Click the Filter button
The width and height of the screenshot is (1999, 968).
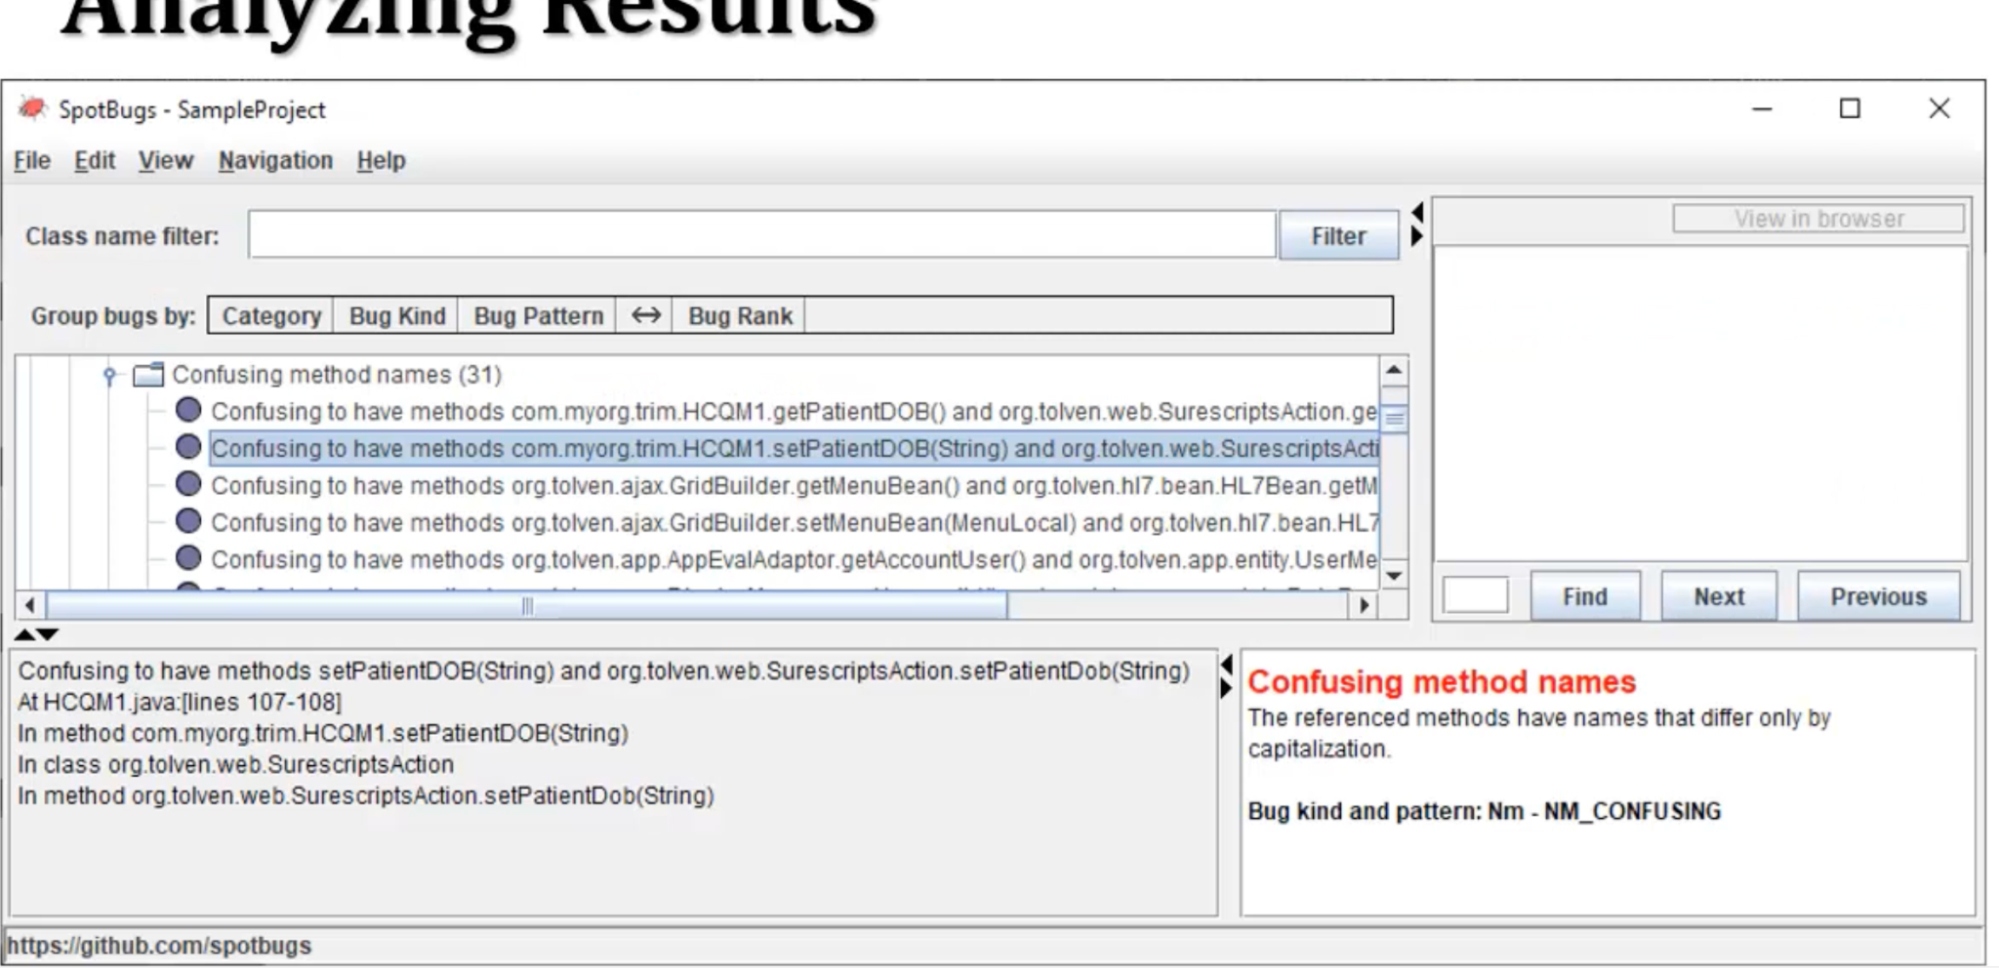pyautogui.click(x=1338, y=236)
